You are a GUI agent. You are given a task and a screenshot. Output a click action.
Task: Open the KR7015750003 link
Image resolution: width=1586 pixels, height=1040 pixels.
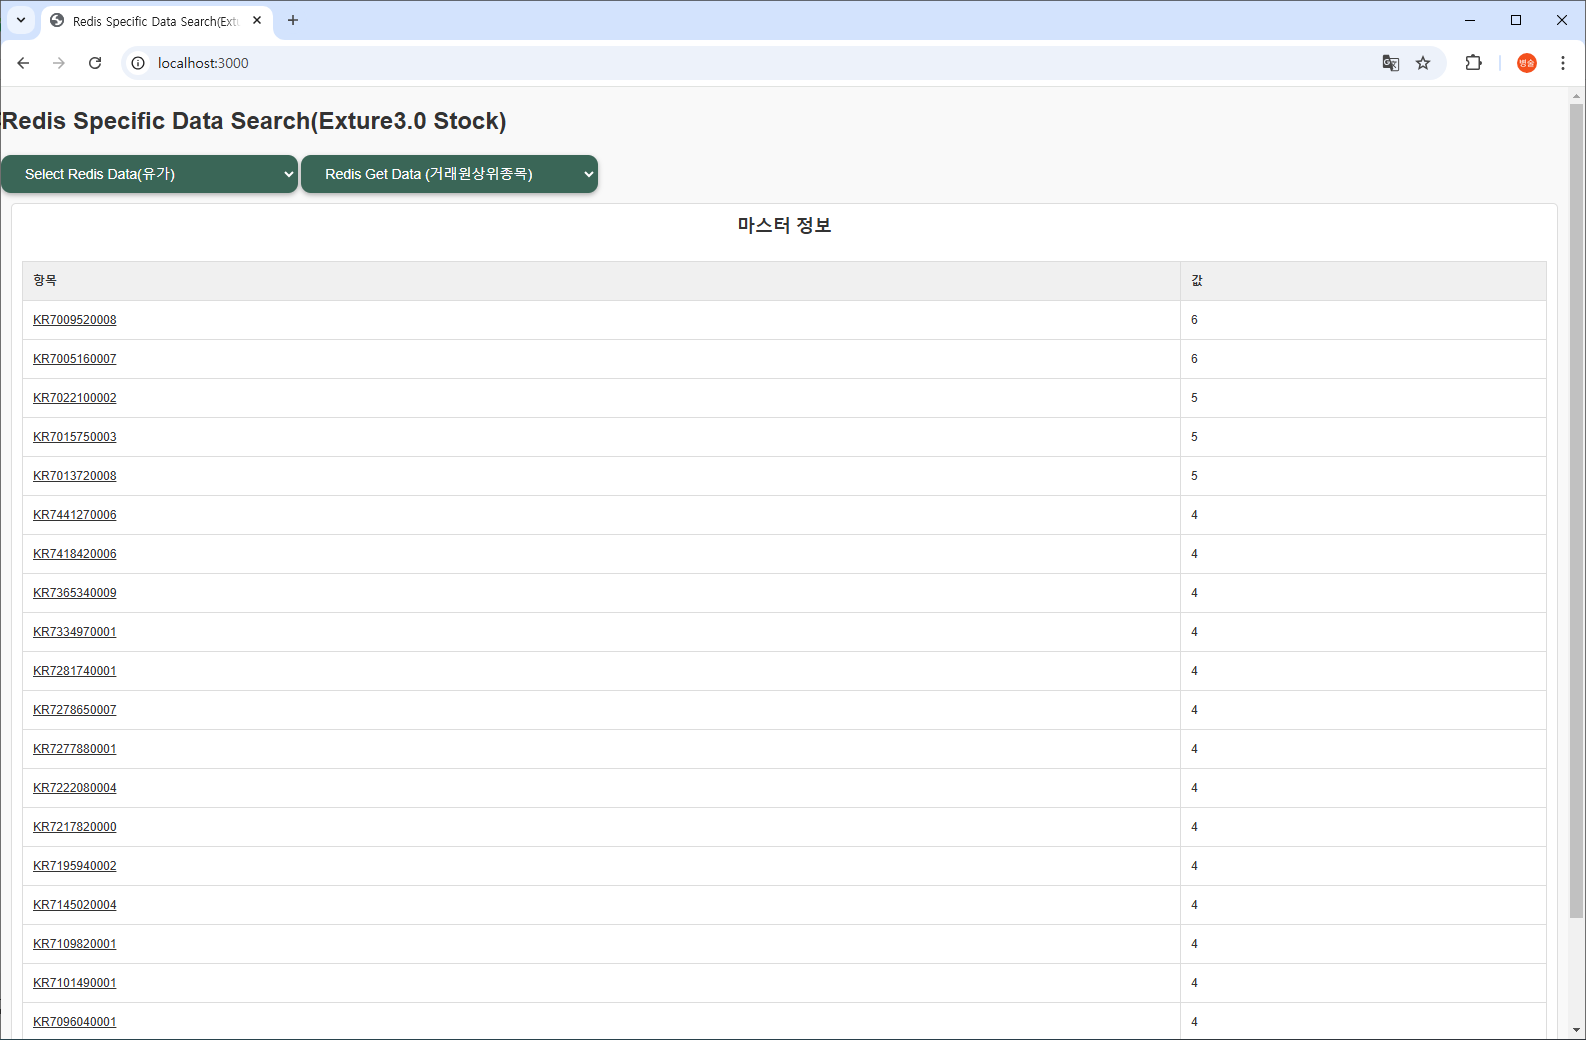[75, 437]
